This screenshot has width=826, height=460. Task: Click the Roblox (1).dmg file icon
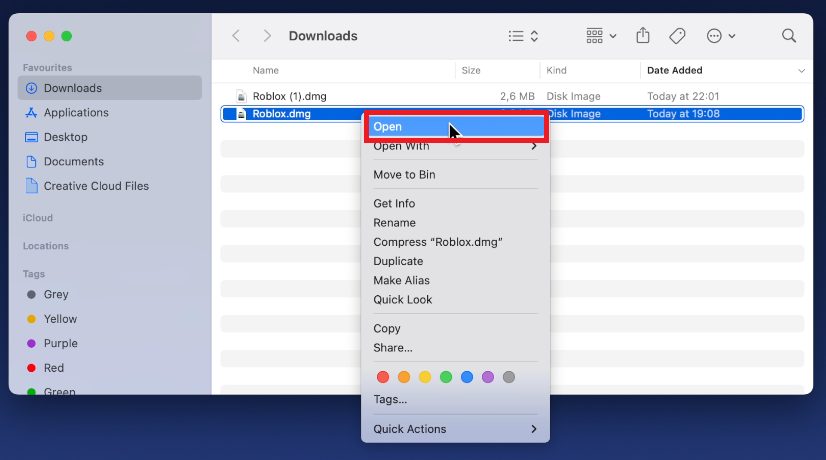(241, 96)
